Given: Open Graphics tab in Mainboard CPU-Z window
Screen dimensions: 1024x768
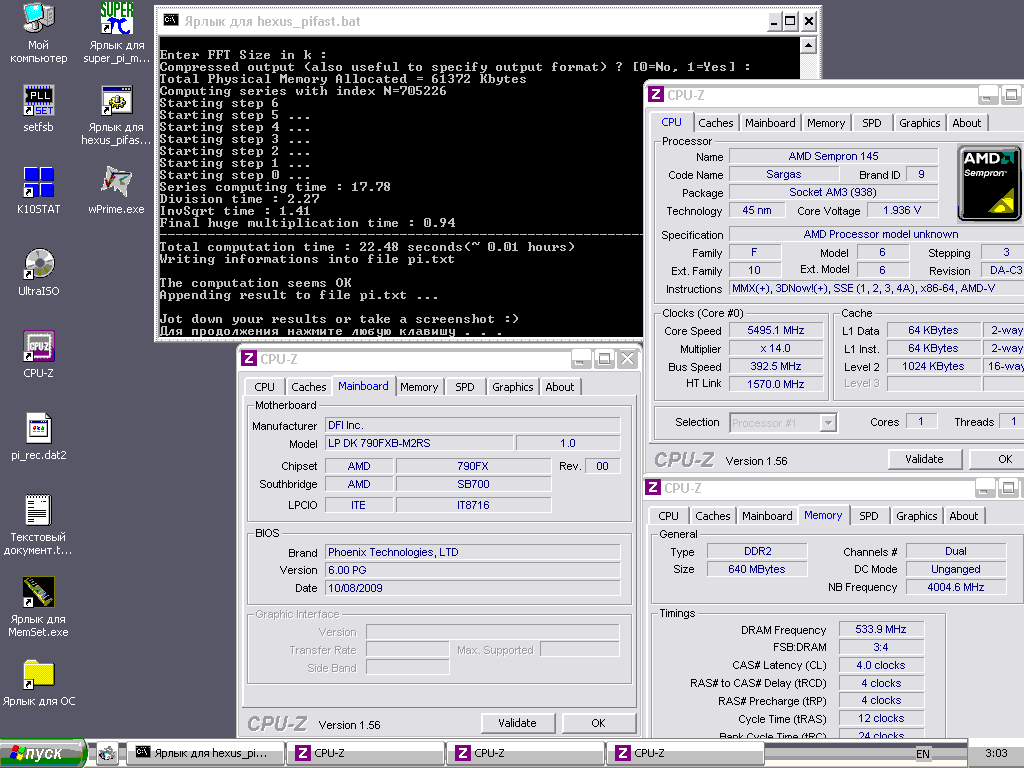Looking at the screenshot, I should [513, 387].
